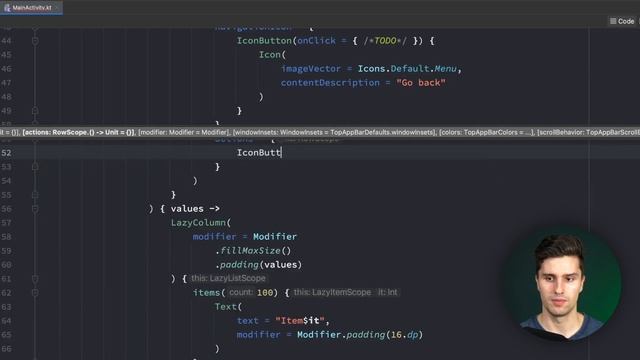This screenshot has height=360, width=640.
Task: Collapse the items block fold at line 62
Action: (35, 293)
